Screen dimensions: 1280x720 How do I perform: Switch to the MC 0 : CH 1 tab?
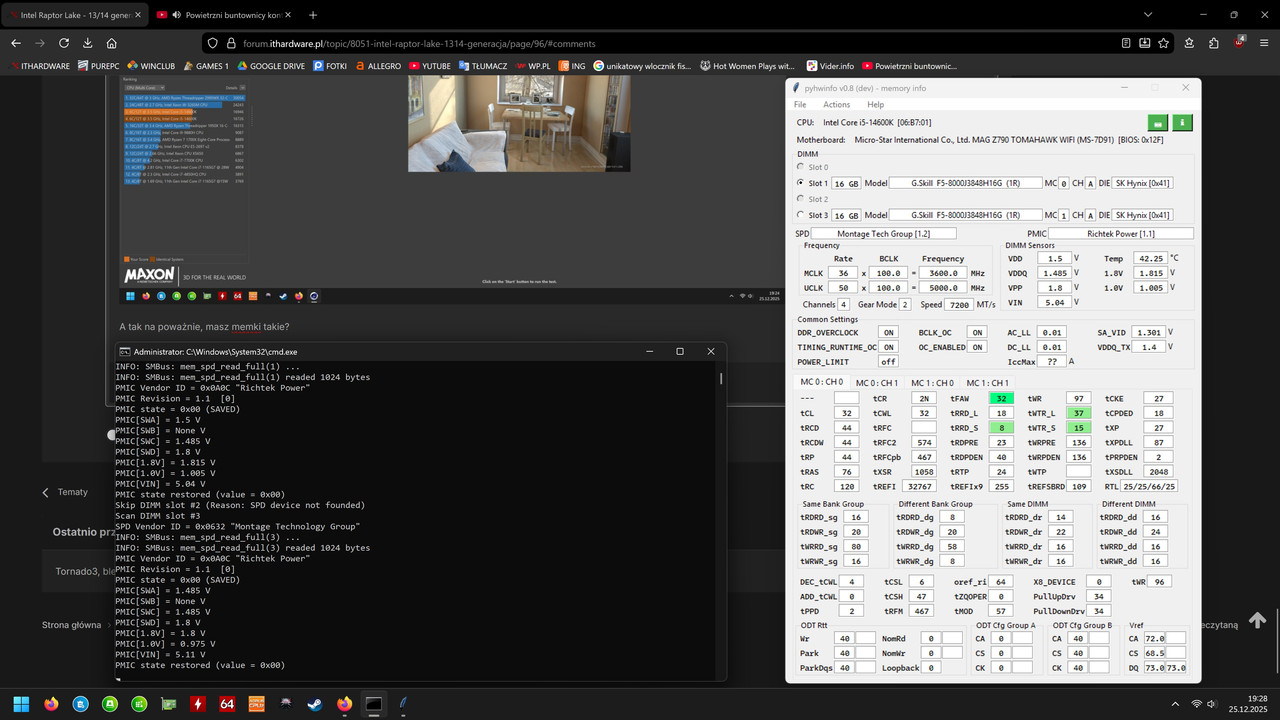pos(877,382)
